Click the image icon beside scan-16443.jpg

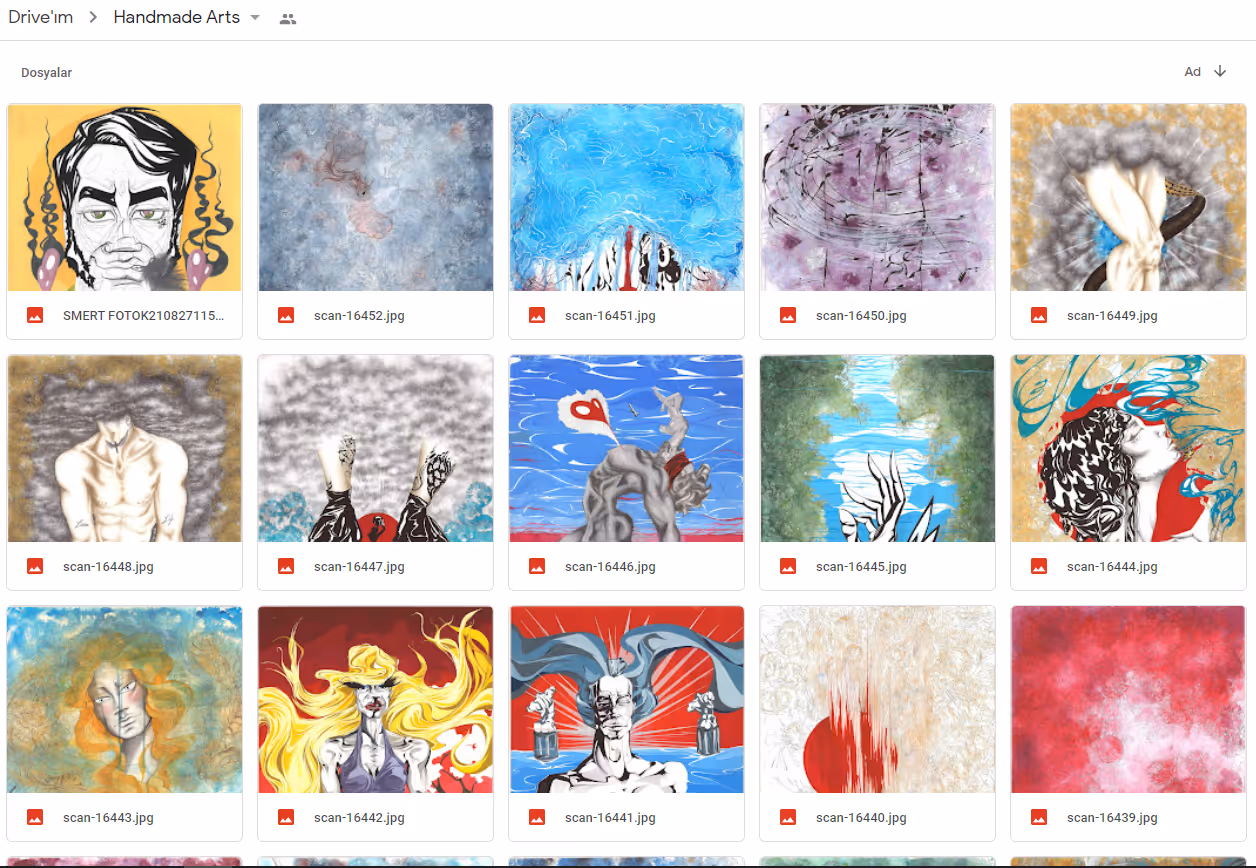pyautogui.click(x=35, y=817)
